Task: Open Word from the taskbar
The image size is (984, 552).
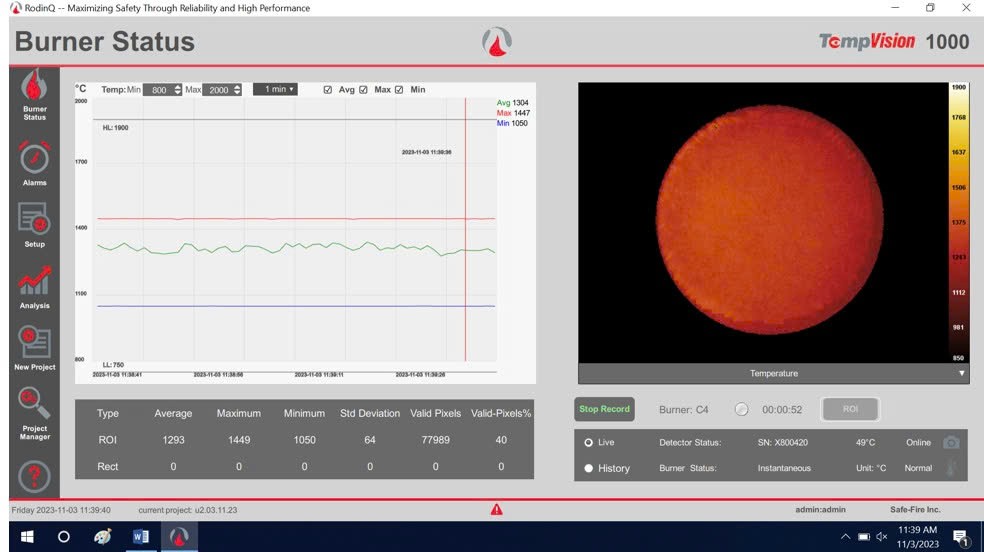Action: (141, 537)
